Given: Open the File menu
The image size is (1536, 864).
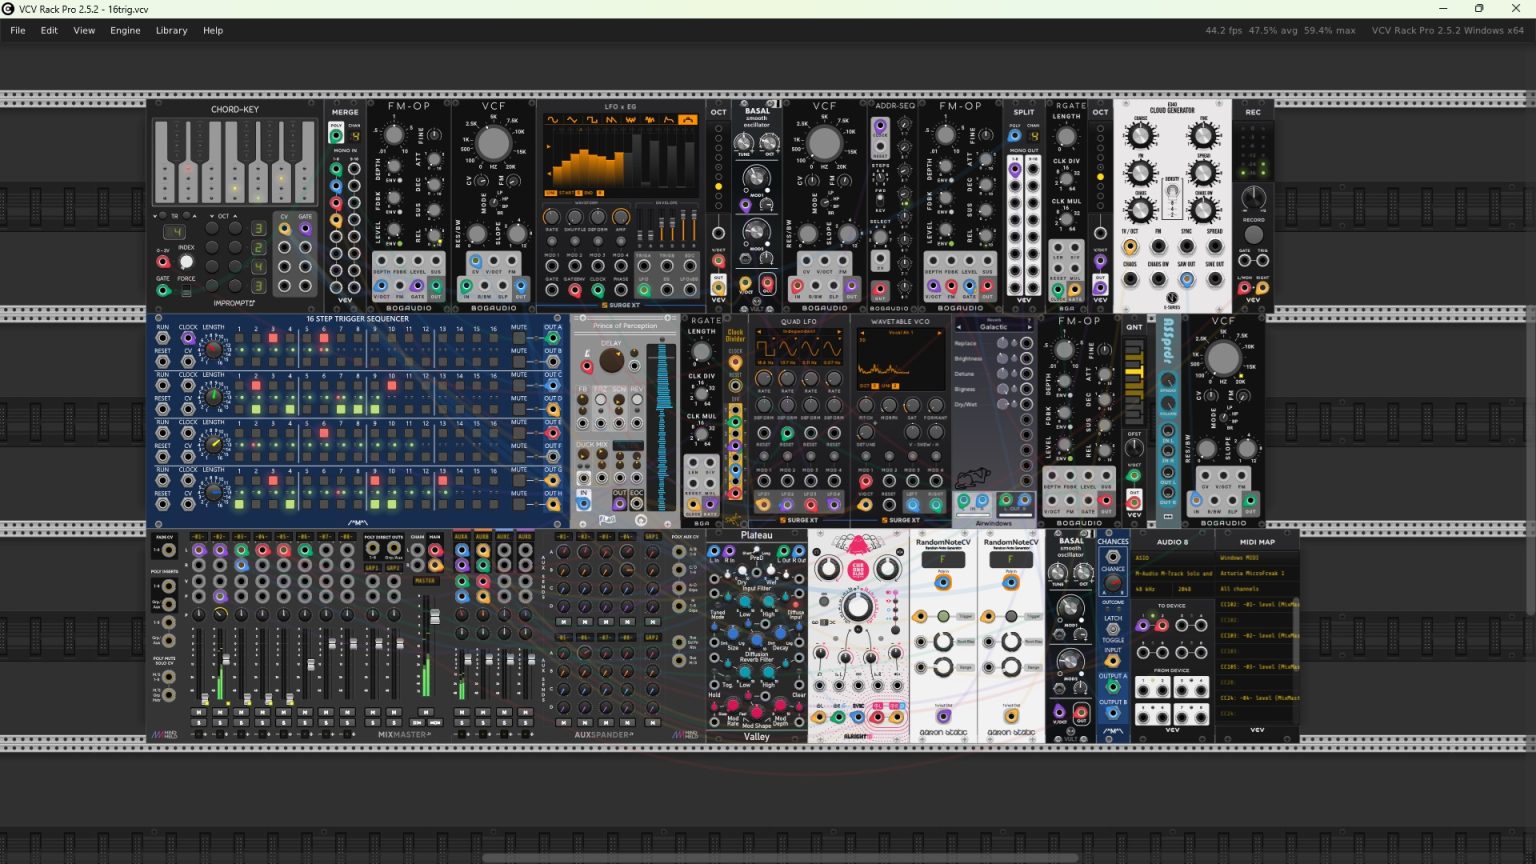Looking at the screenshot, I should click(x=18, y=30).
